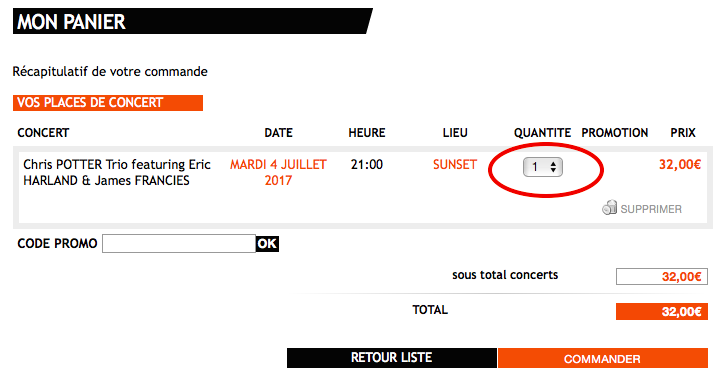Viewport: 720px width, 386px height.
Task: Open the SUNSET venue link
Action: [455, 165]
